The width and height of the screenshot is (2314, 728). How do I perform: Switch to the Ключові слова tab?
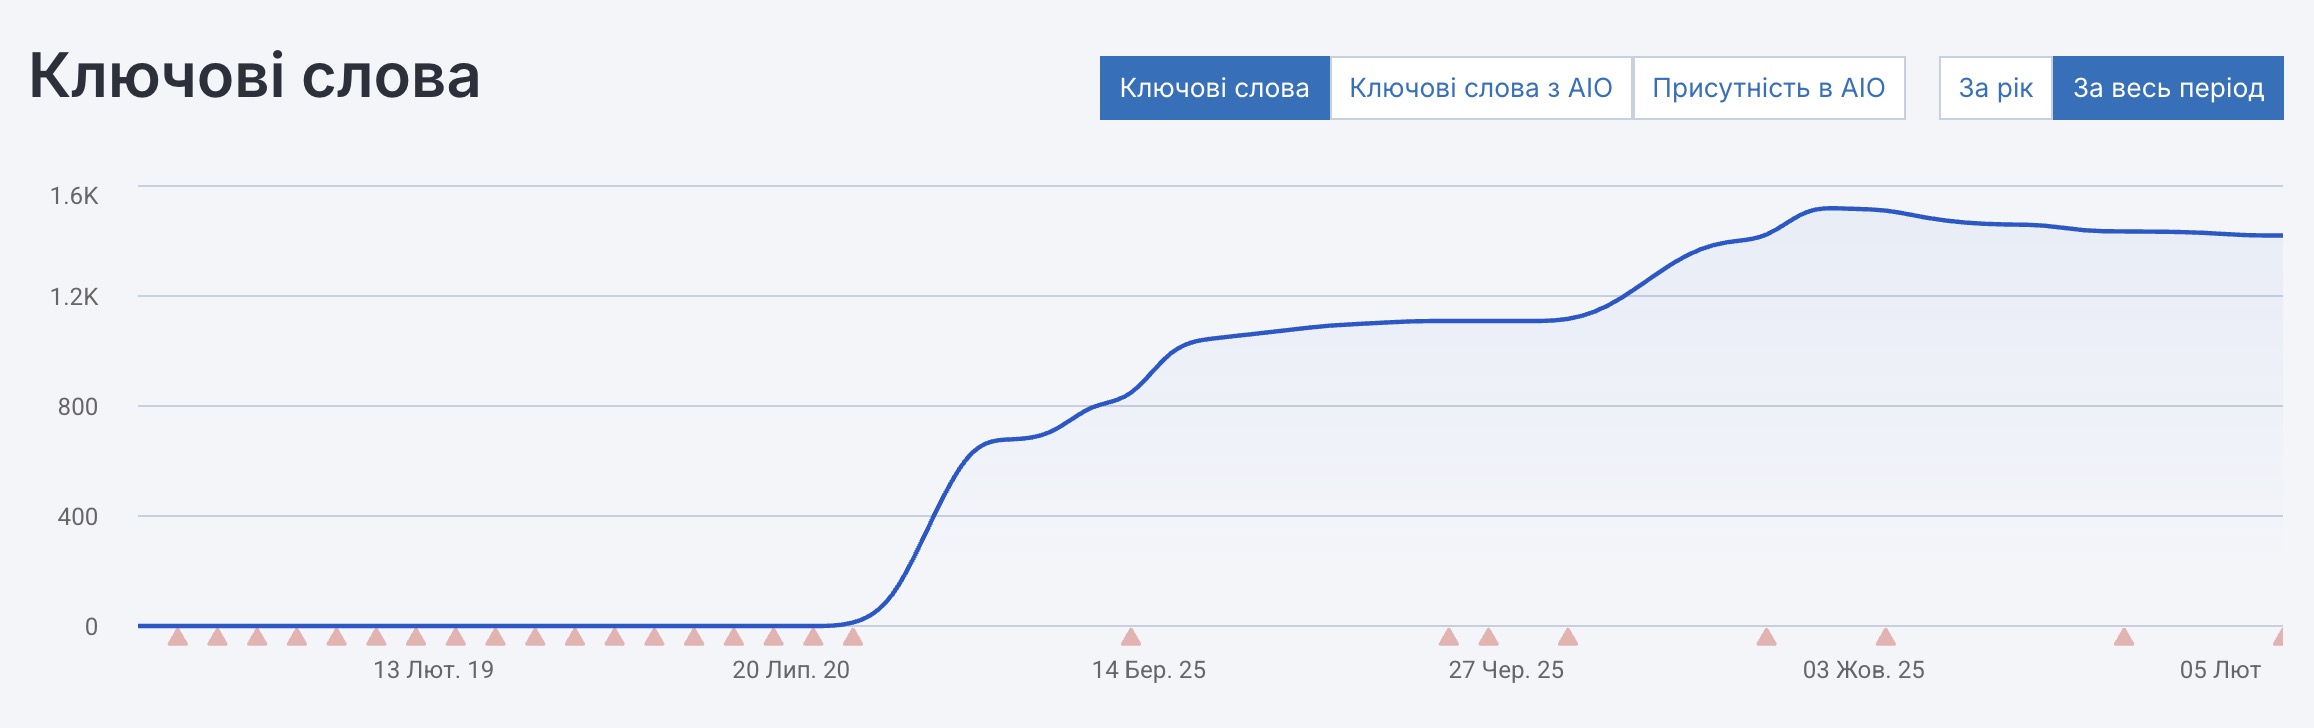click(1214, 88)
